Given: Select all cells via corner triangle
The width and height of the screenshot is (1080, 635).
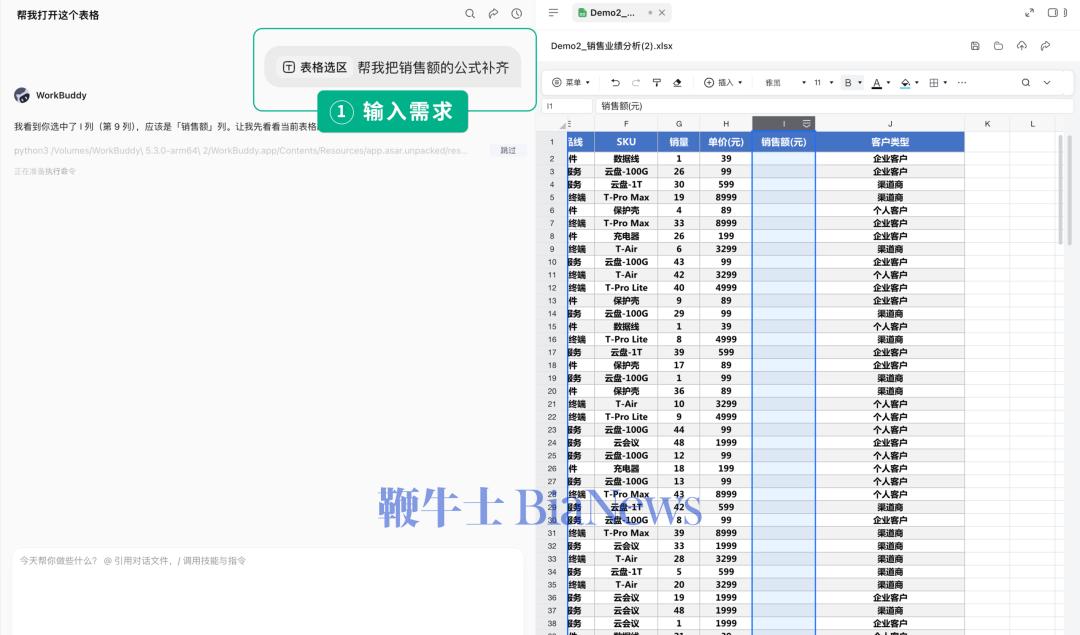Looking at the screenshot, I should [x=563, y=125].
